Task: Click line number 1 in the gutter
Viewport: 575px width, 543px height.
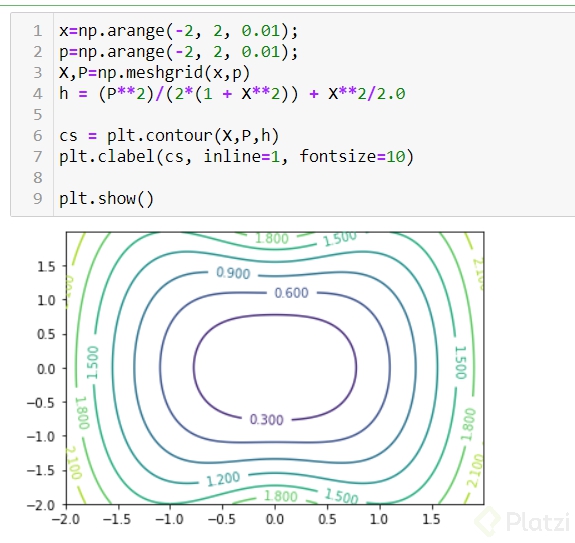Action: coord(37,31)
